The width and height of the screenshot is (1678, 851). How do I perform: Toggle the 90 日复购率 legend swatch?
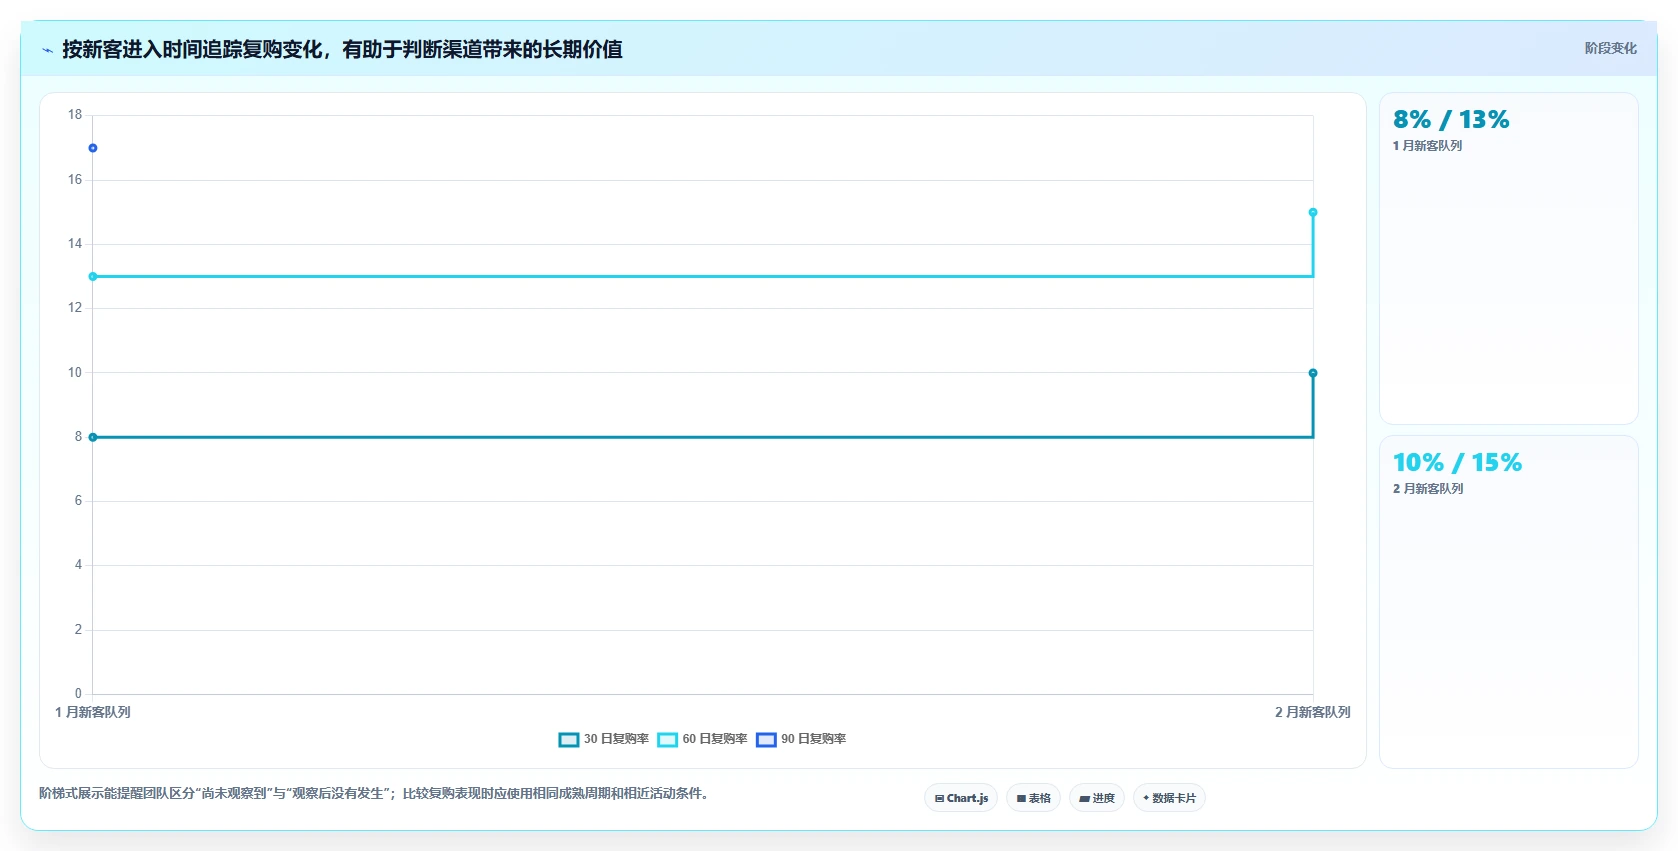pos(766,739)
